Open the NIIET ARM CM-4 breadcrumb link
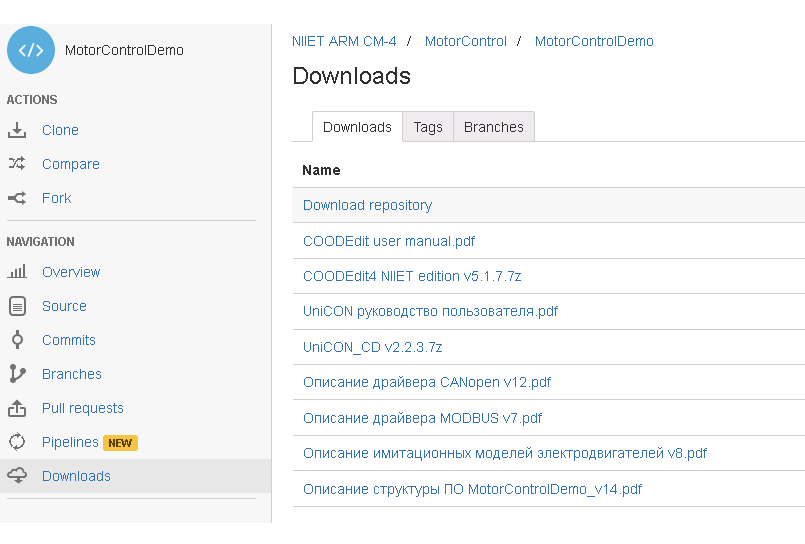This screenshot has height=544, width=805. 344,41
